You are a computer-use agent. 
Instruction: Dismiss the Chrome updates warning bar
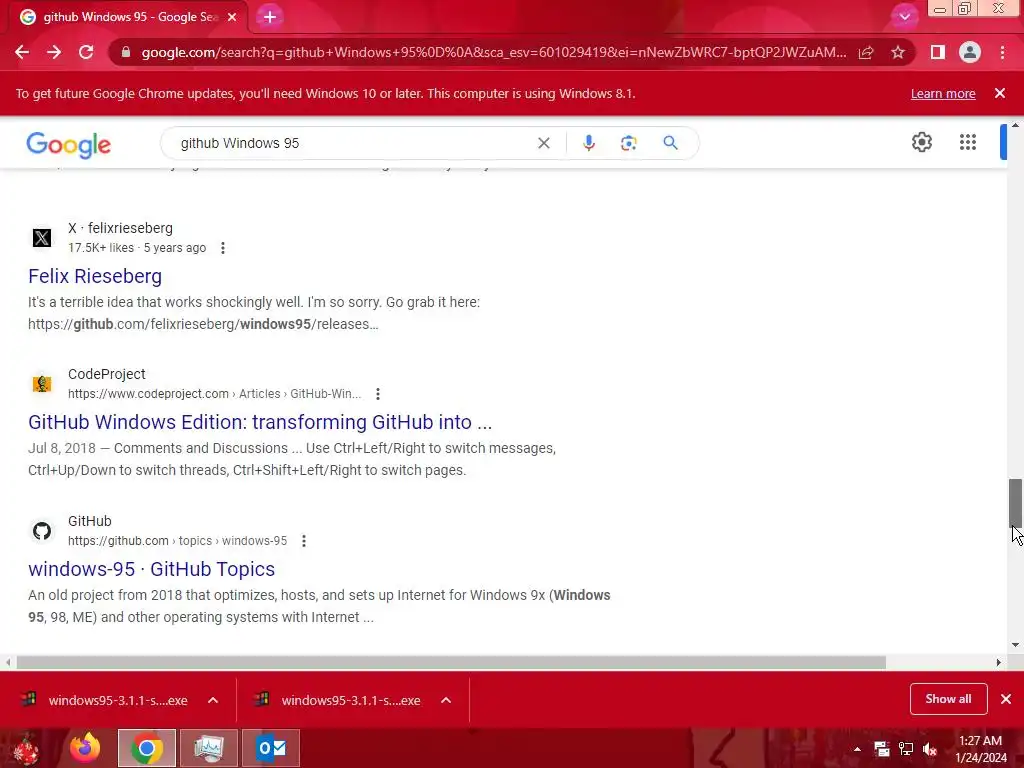(1000, 93)
